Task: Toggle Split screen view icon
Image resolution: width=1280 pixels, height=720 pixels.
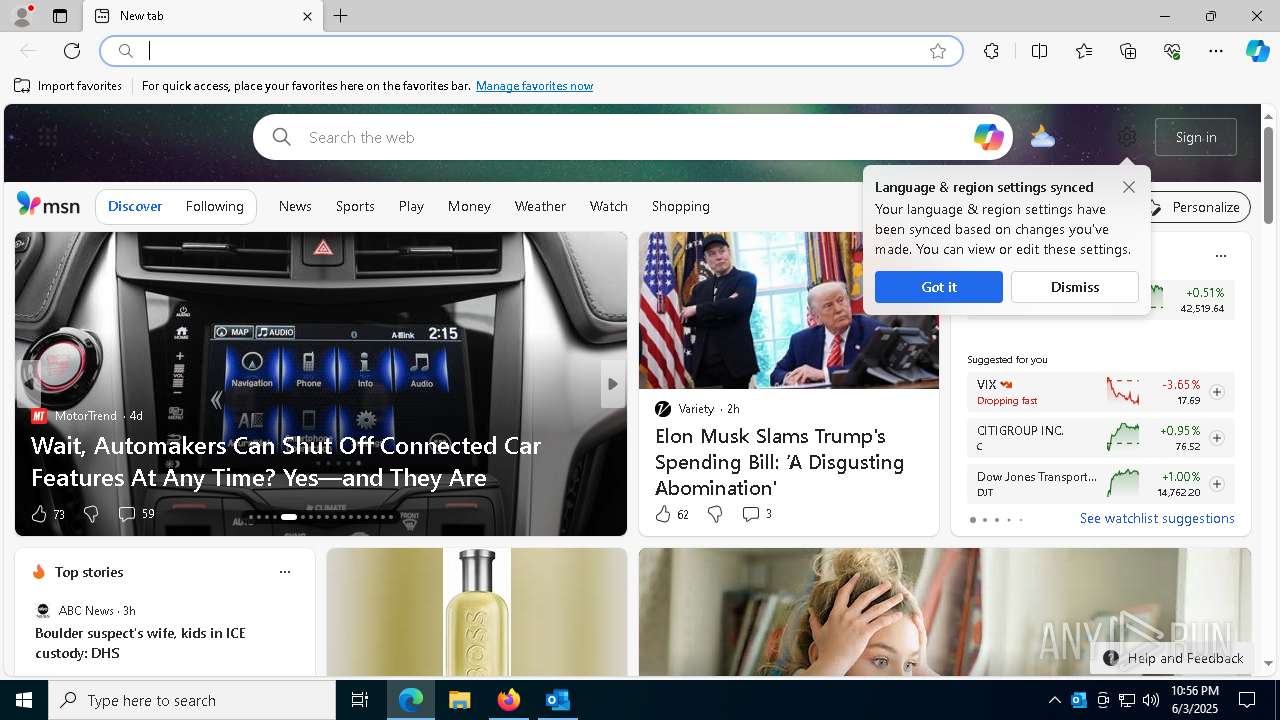Action: point(1039,51)
